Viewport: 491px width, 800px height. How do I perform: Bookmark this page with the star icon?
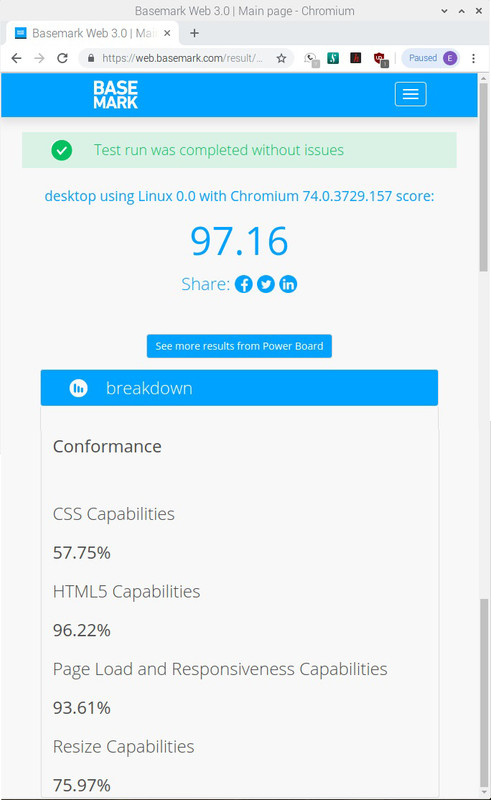[x=281, y=58]
